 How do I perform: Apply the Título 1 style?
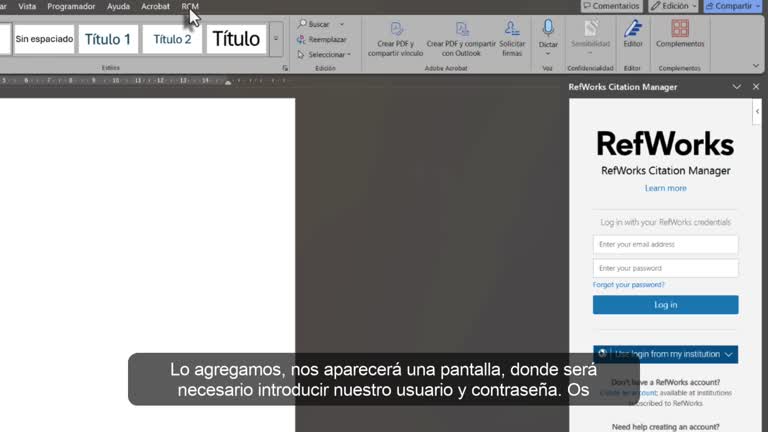pos(108,39)
